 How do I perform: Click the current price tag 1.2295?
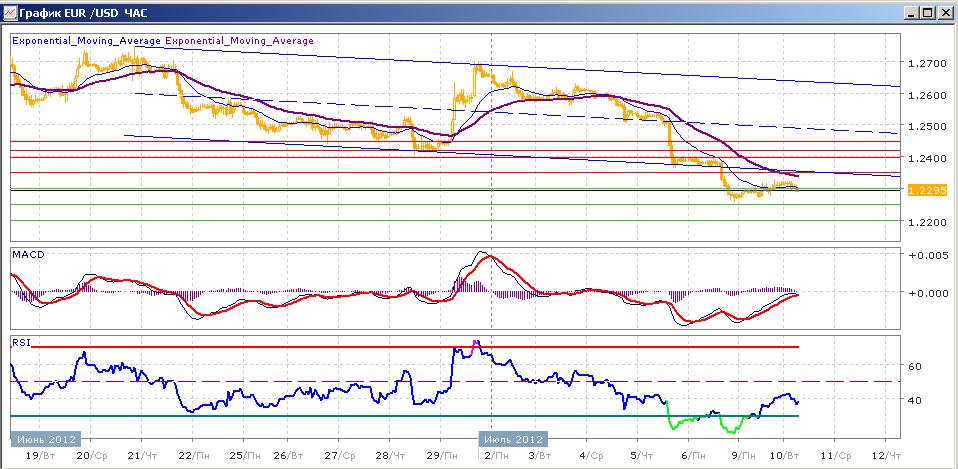pos(927,190)
